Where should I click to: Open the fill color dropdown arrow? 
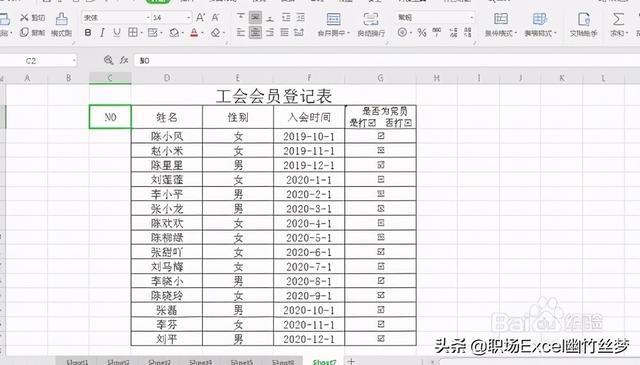pyautogui.click(x=182, y=33)
